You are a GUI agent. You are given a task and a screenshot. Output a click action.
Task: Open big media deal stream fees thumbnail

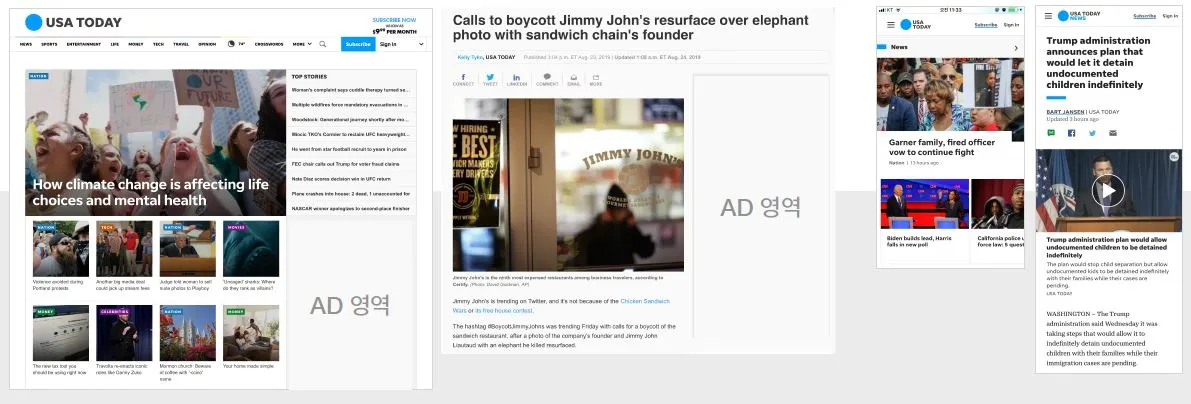124,249
